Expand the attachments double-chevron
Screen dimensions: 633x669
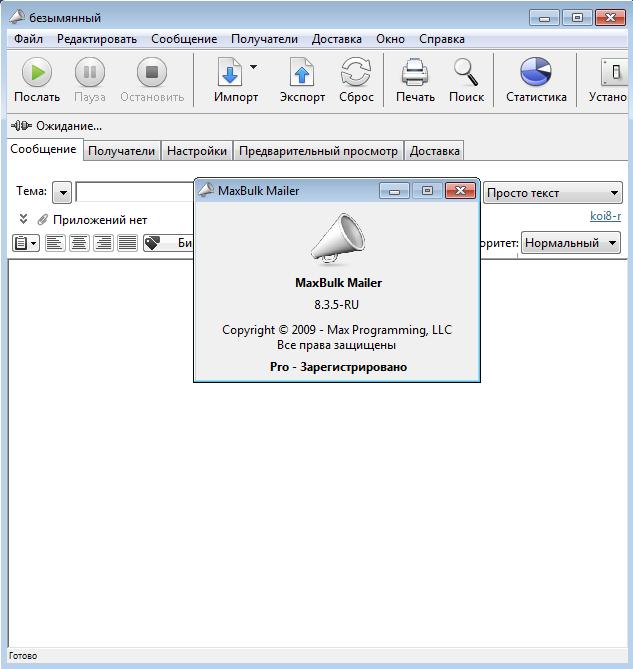[23, 219]
